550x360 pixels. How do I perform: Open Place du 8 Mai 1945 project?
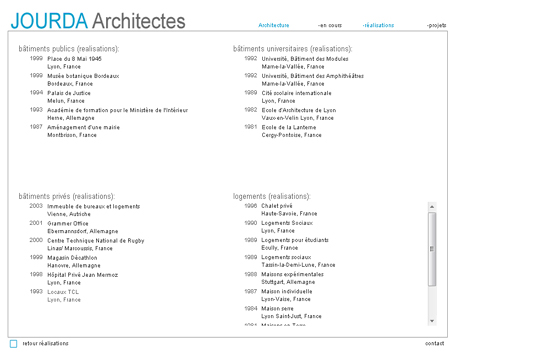click(x=74, y=59)
